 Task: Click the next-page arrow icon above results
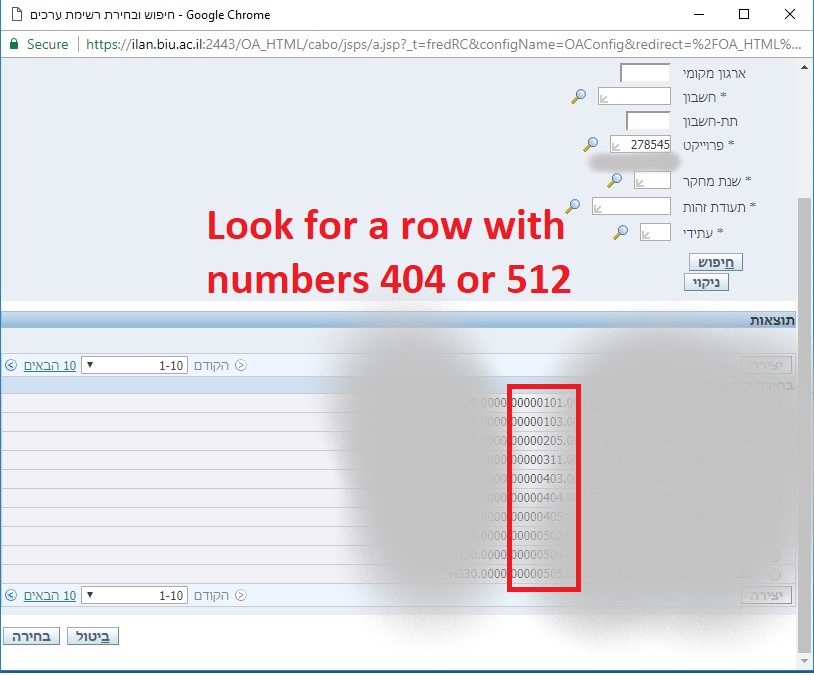pos(10,365)
